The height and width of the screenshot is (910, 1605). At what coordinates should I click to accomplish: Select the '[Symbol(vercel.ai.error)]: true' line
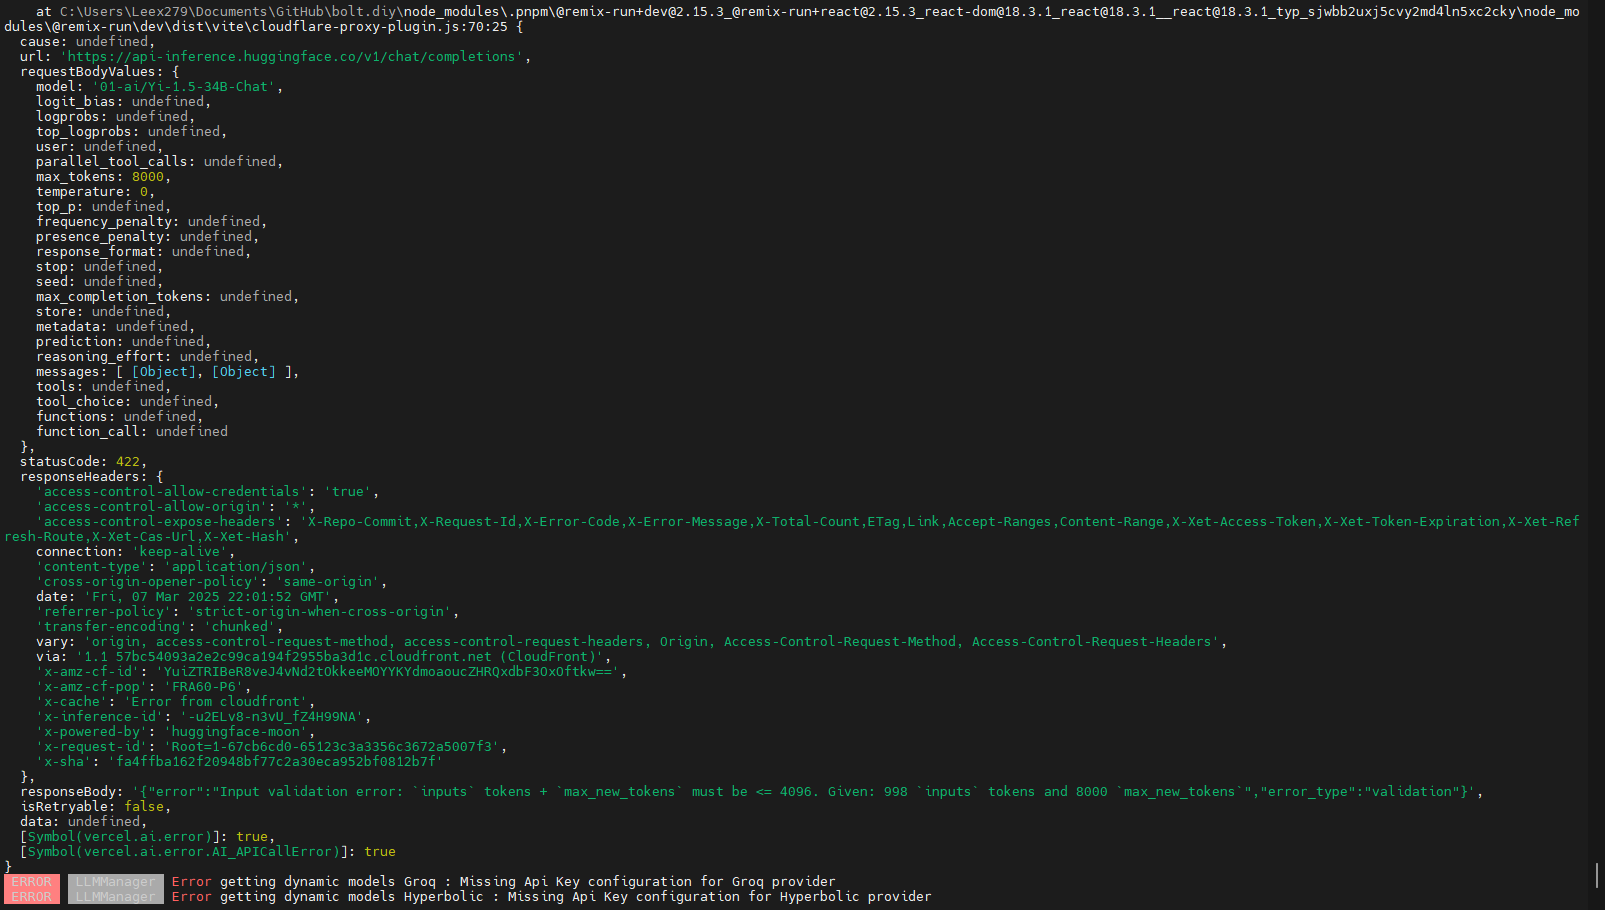pyautogui.click(x=148, y=837)
